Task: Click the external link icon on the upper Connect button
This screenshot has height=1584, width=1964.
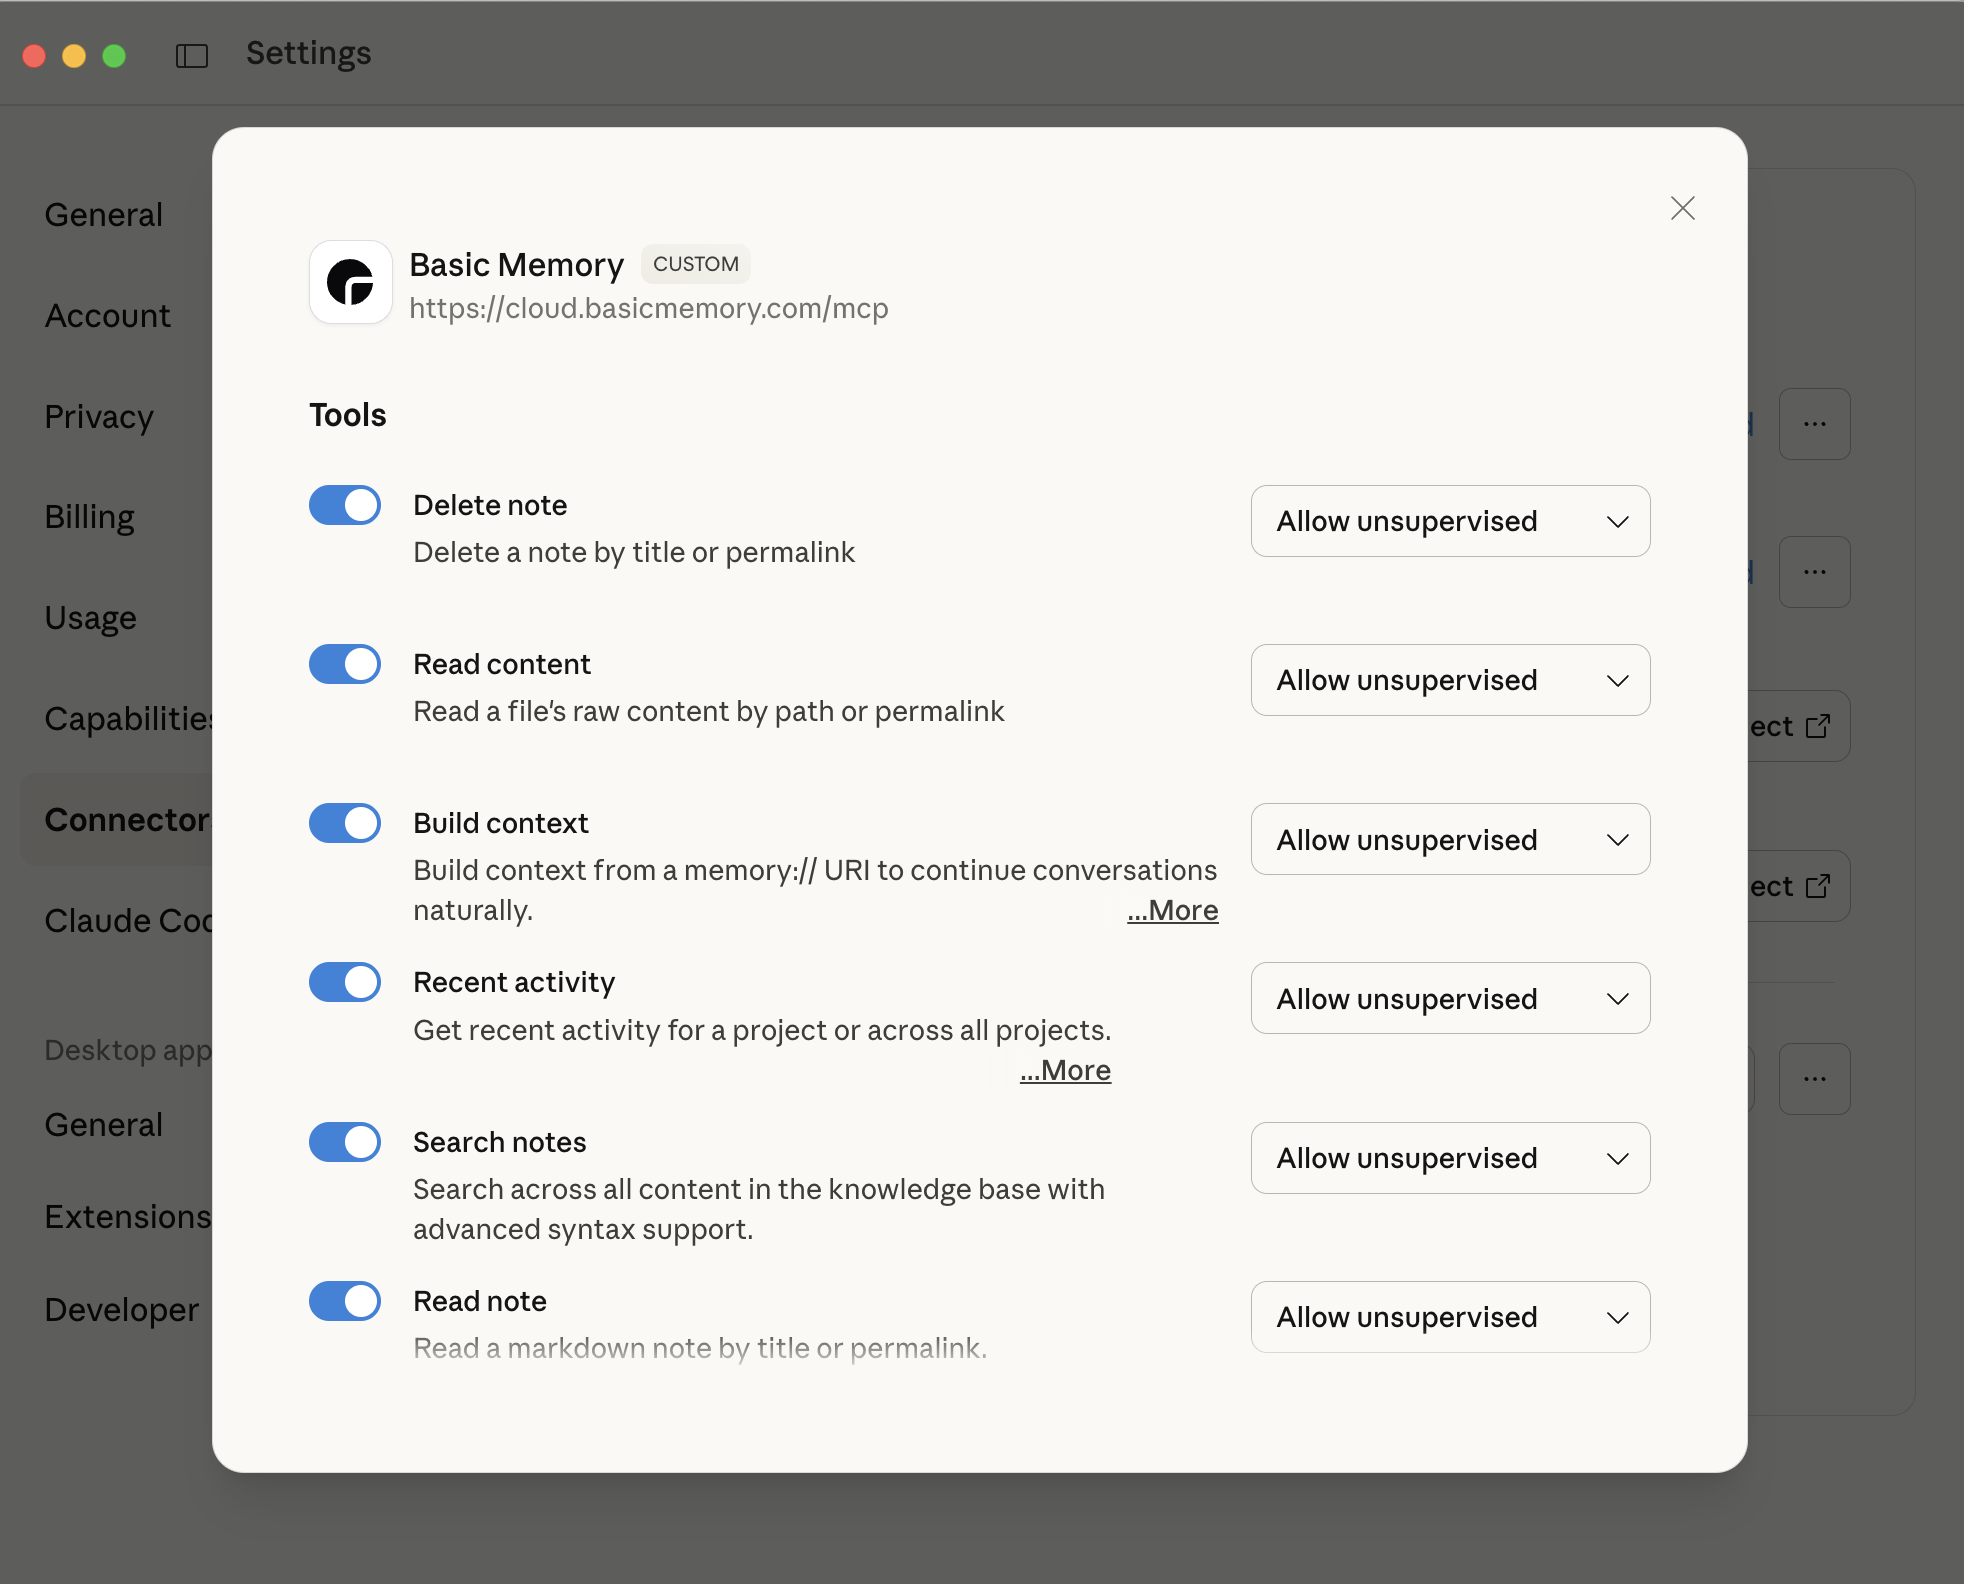Action: click(1816, 726)
